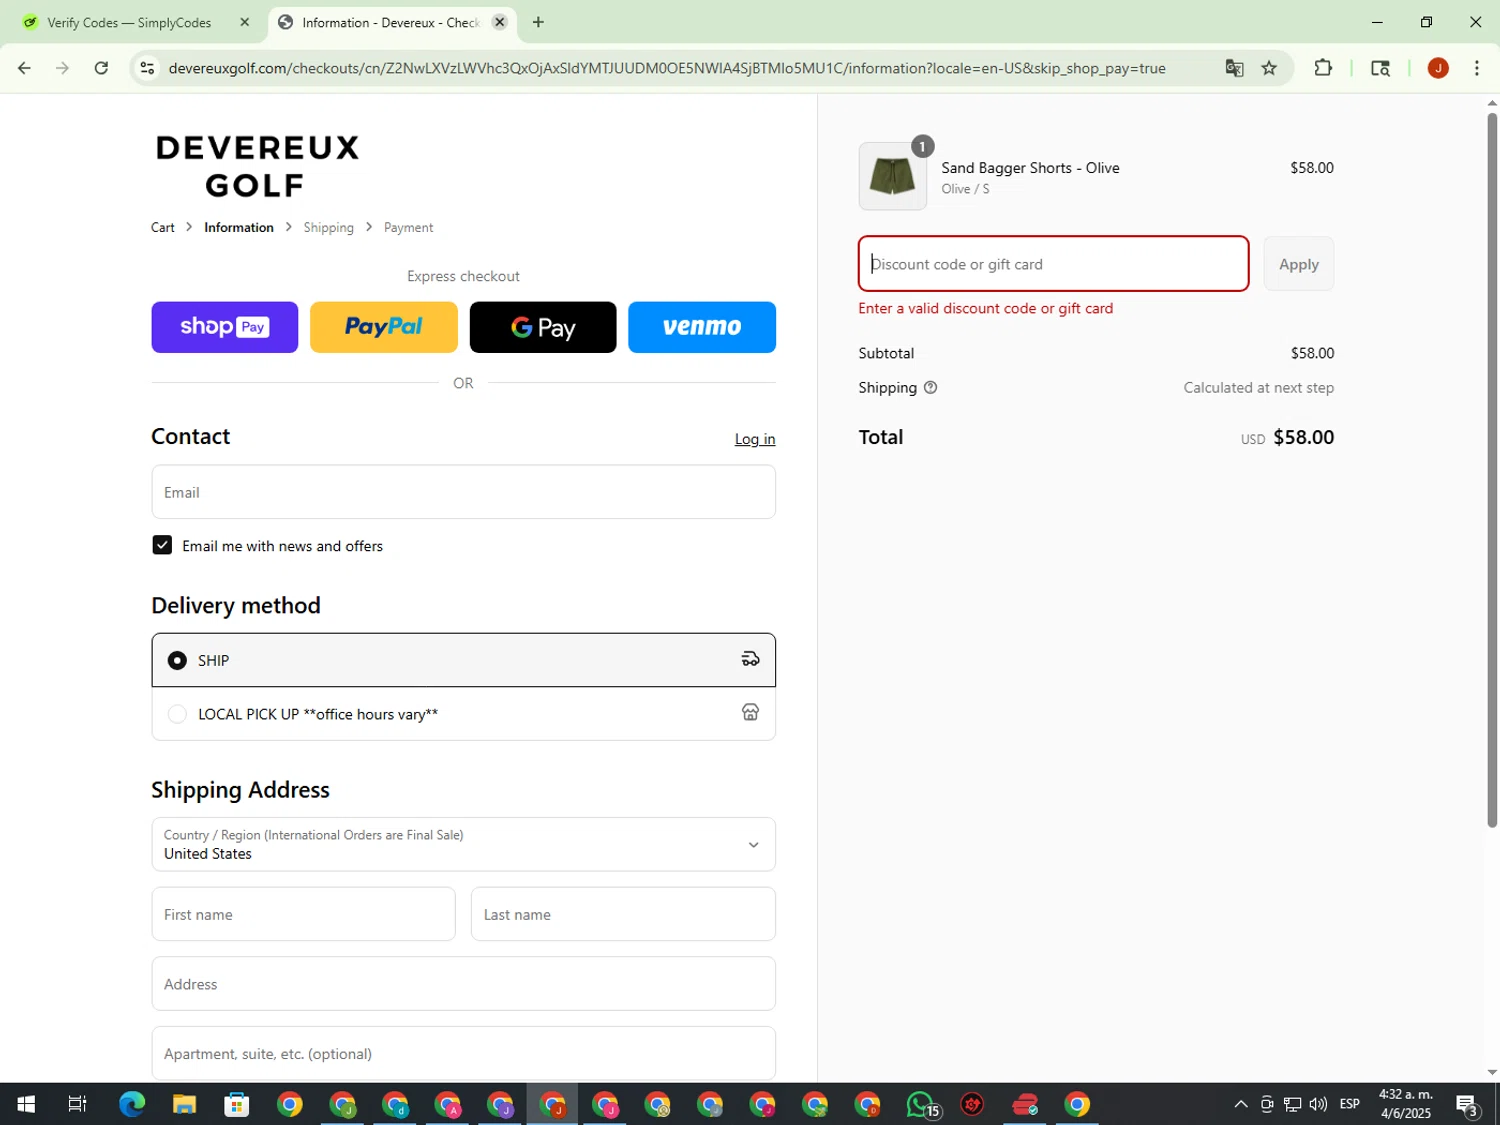
Task: Click the Email input field
Action: point(463,492)
